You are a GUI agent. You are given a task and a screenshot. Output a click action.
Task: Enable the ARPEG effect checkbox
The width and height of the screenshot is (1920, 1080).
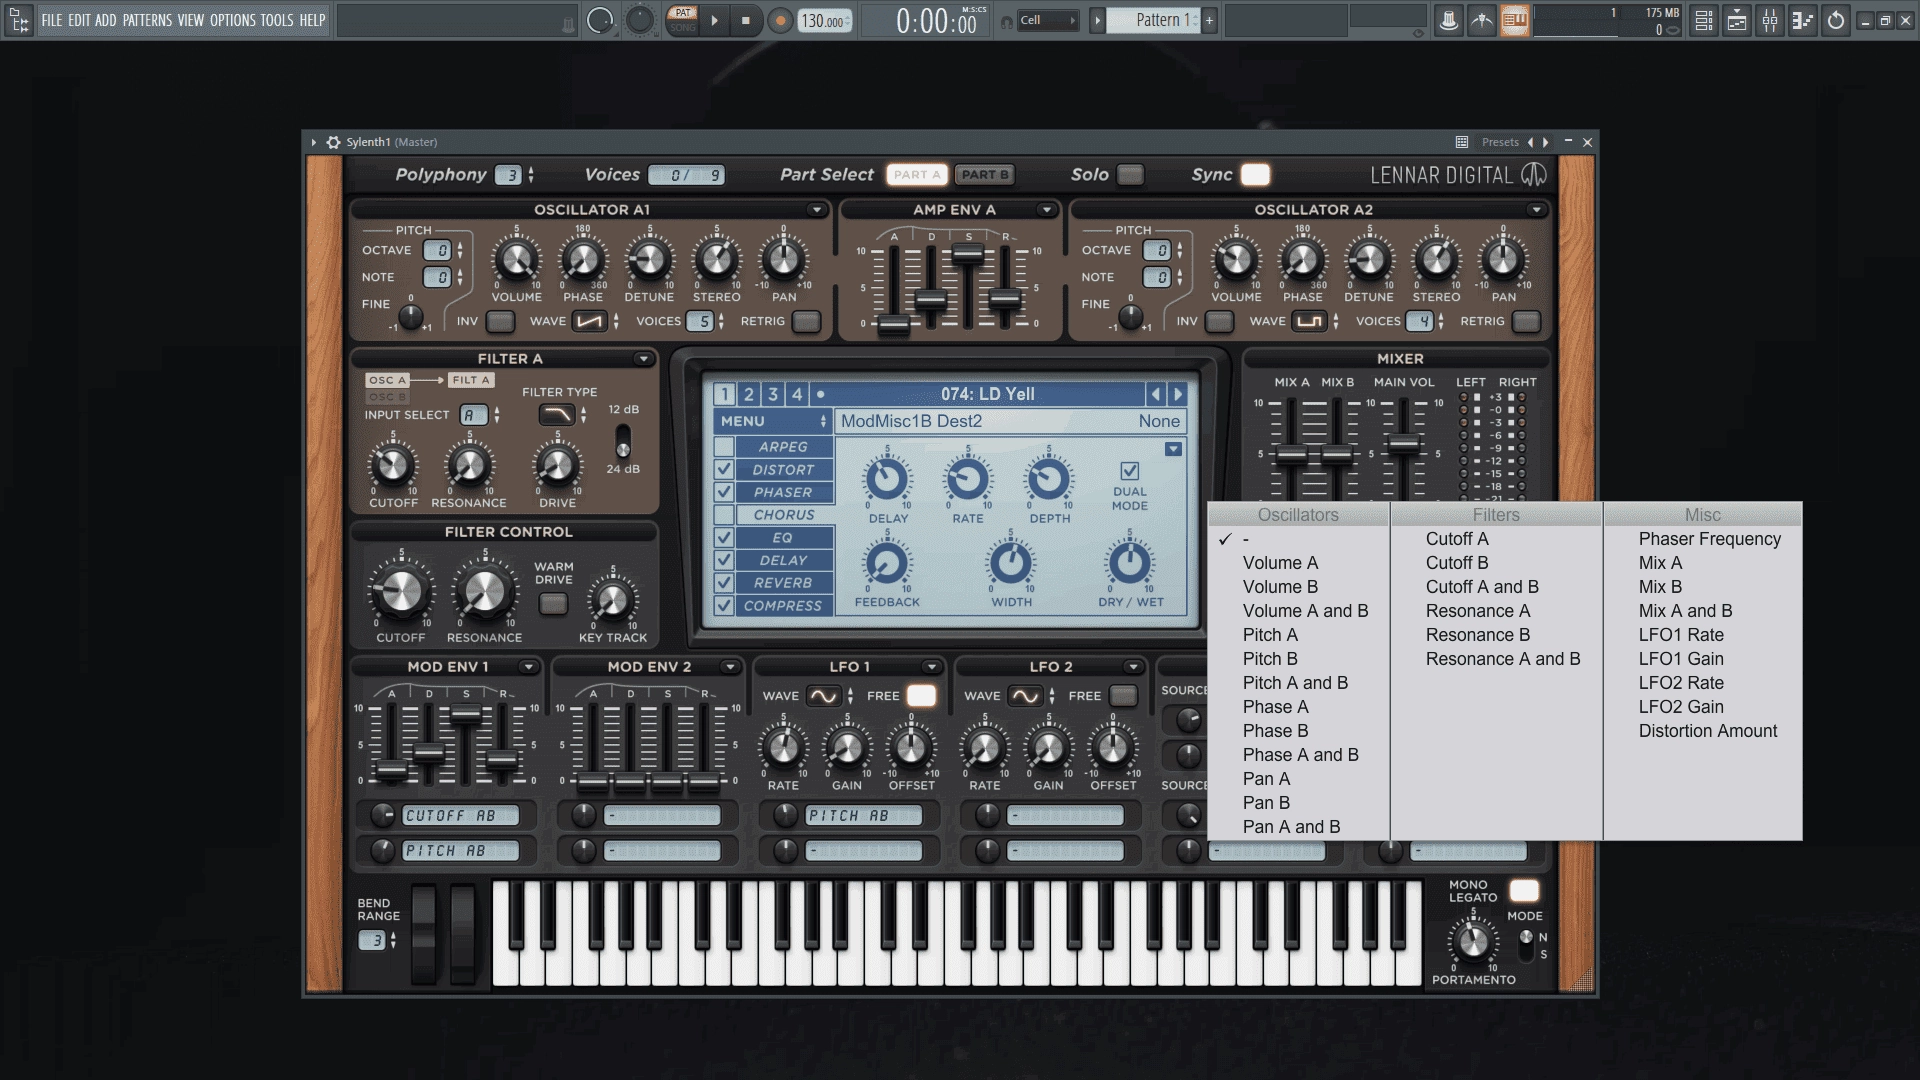[x=724, y=447]
